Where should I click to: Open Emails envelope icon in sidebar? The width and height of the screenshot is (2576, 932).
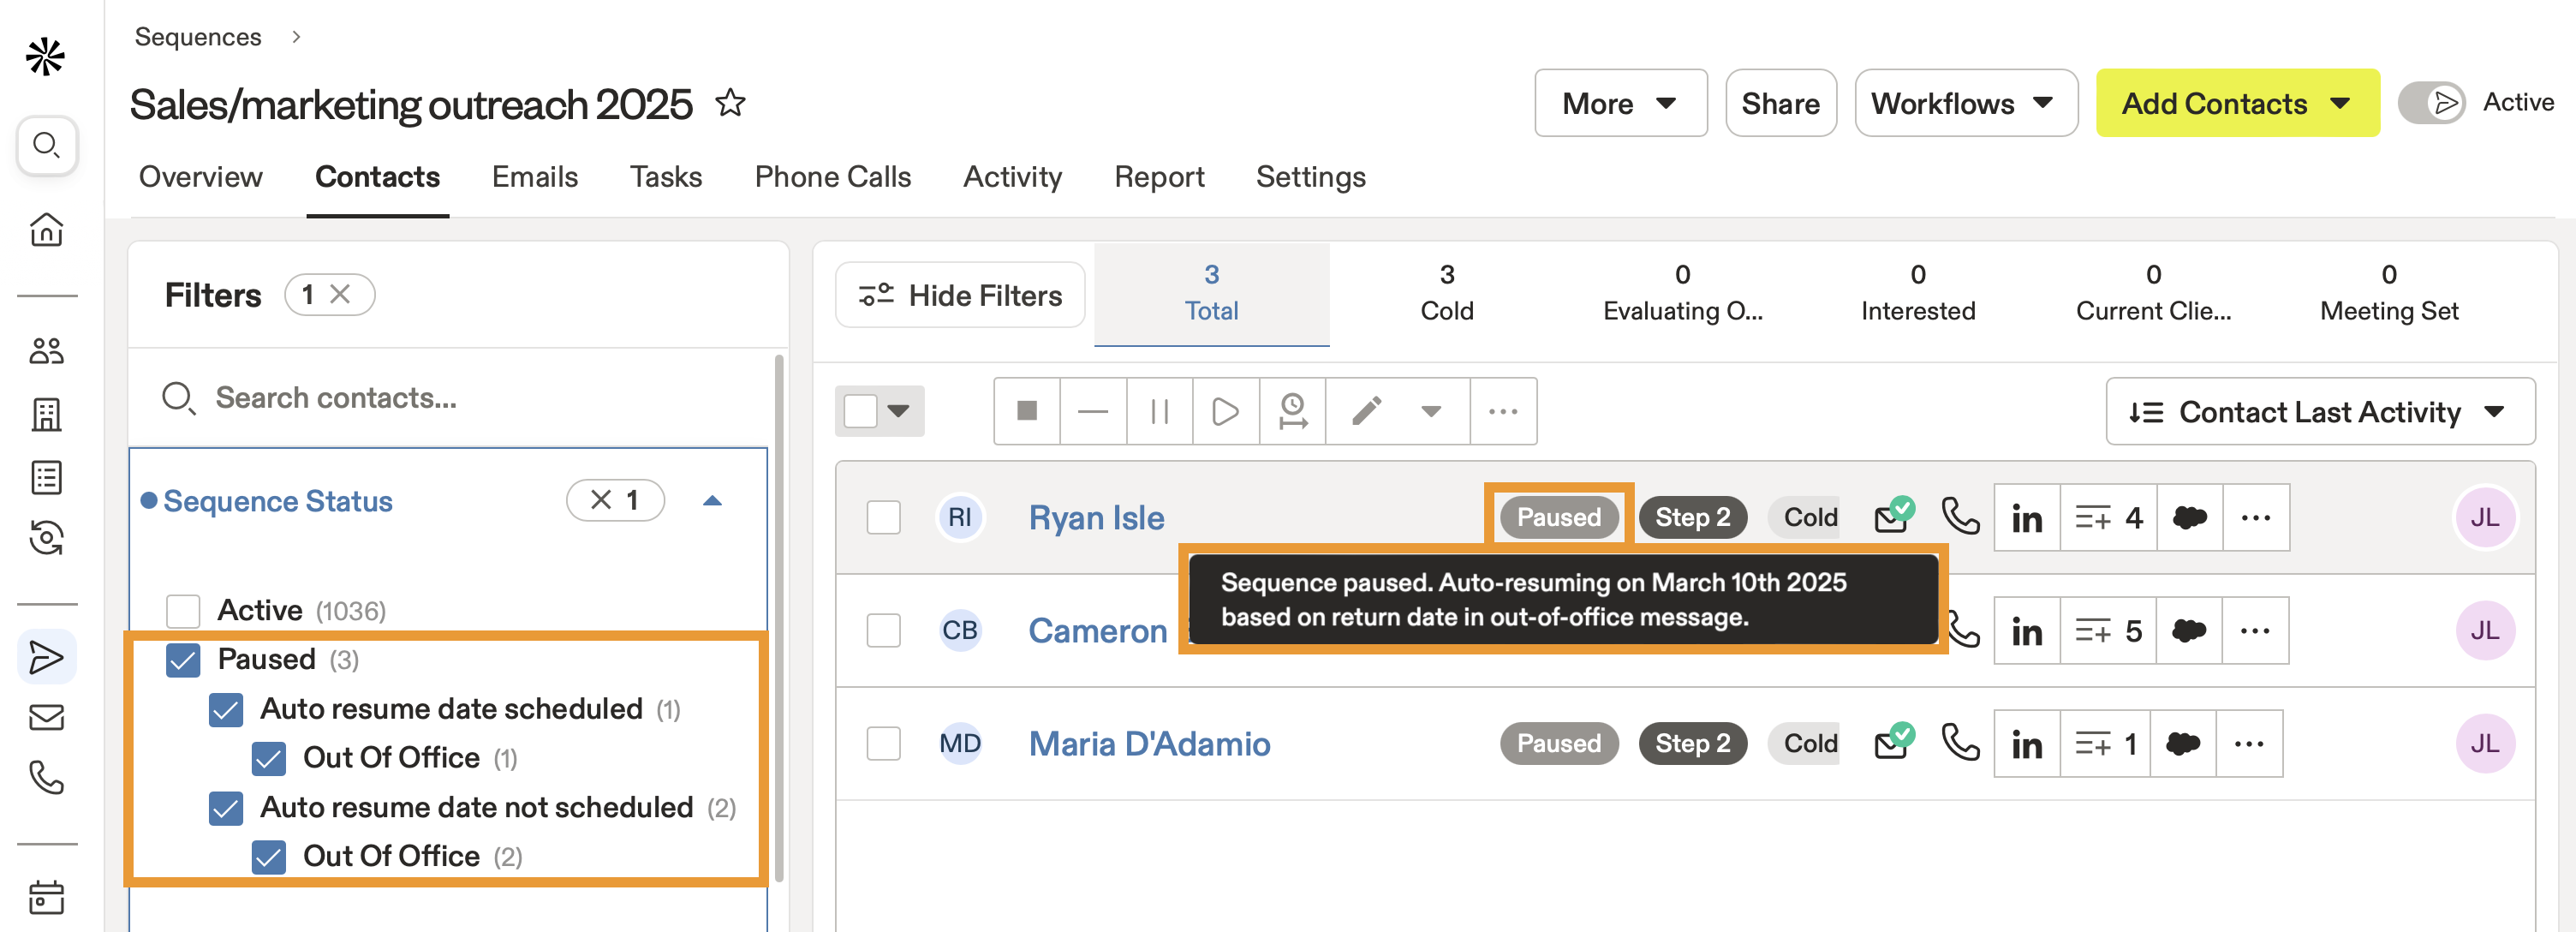46,717
